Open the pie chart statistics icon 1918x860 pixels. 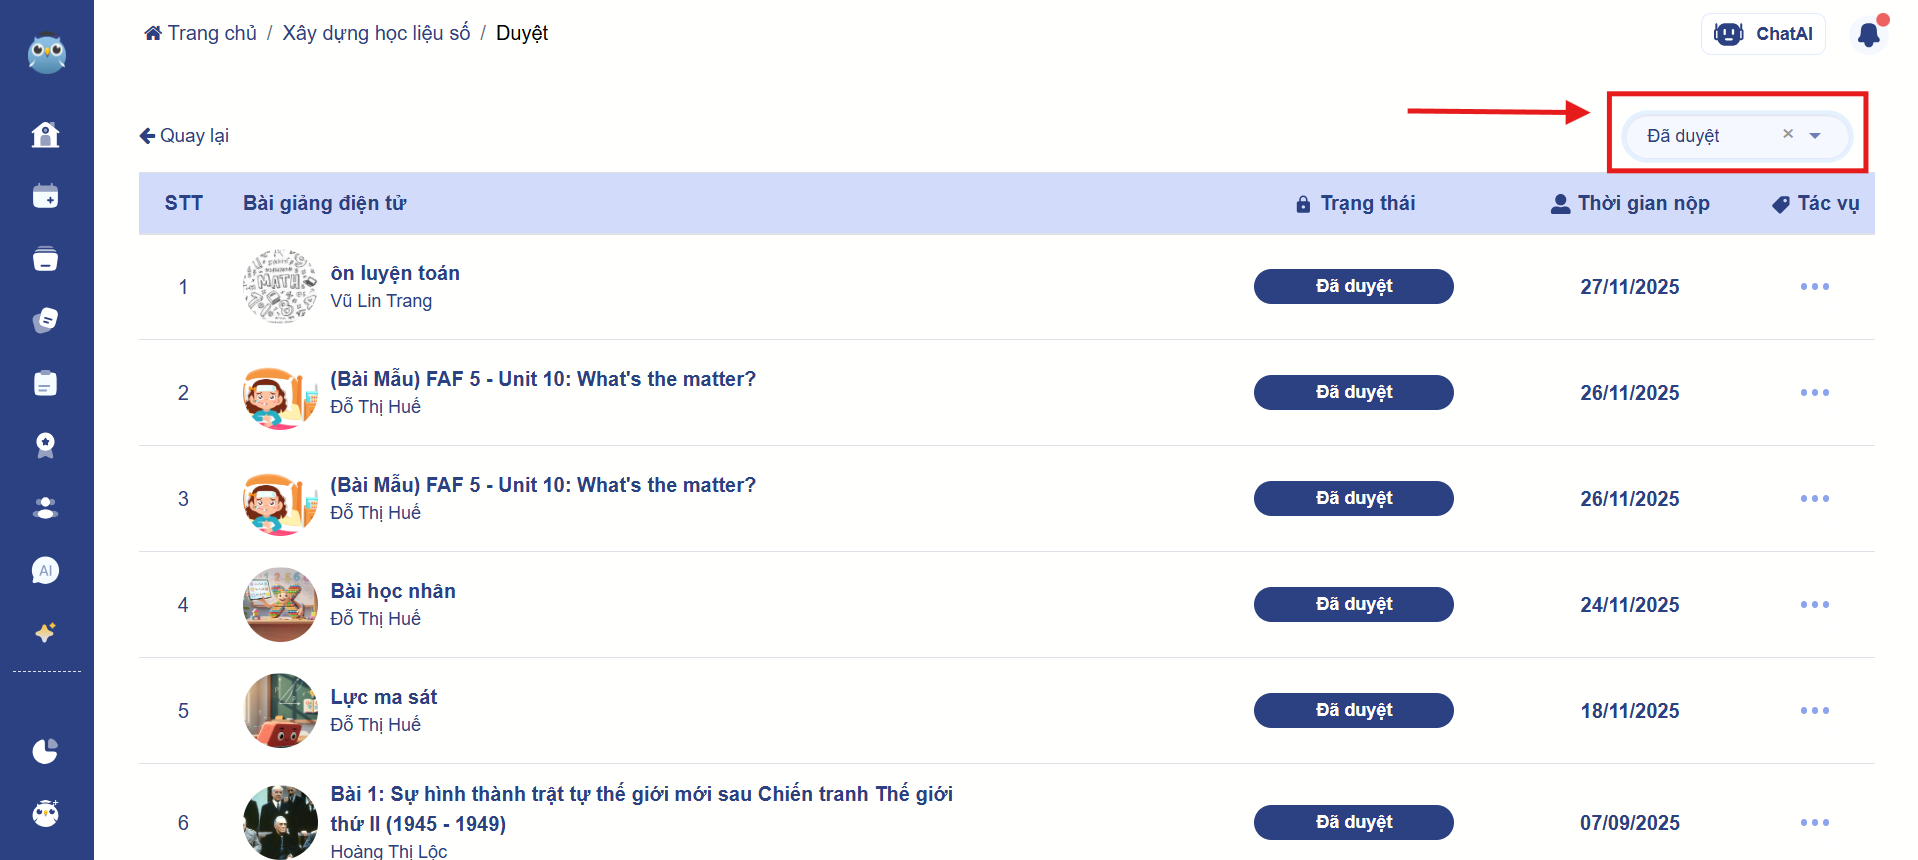click(46, 751)
